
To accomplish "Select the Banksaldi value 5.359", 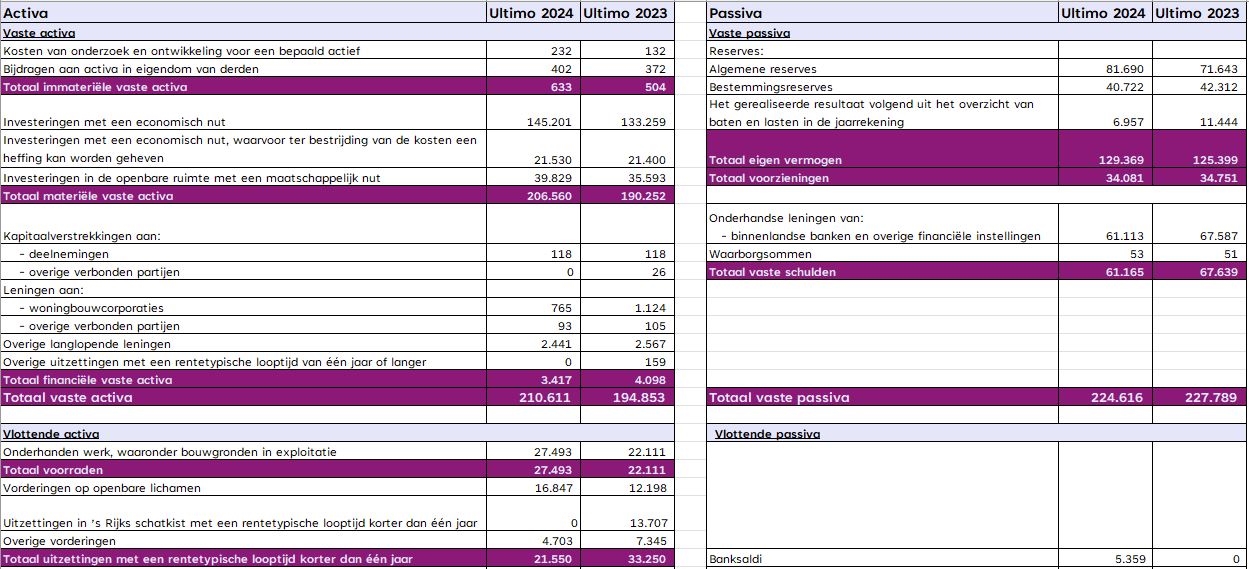I will pyautogui.click(x=1128, y=559).
